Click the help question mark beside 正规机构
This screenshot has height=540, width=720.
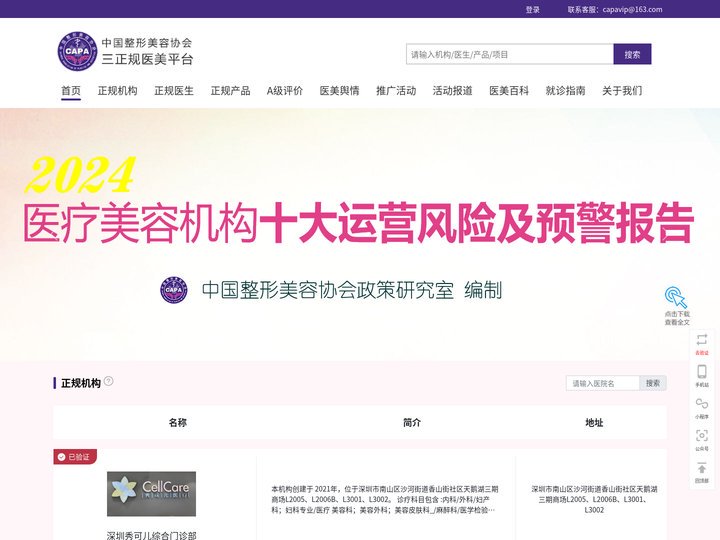click(108, 381)
